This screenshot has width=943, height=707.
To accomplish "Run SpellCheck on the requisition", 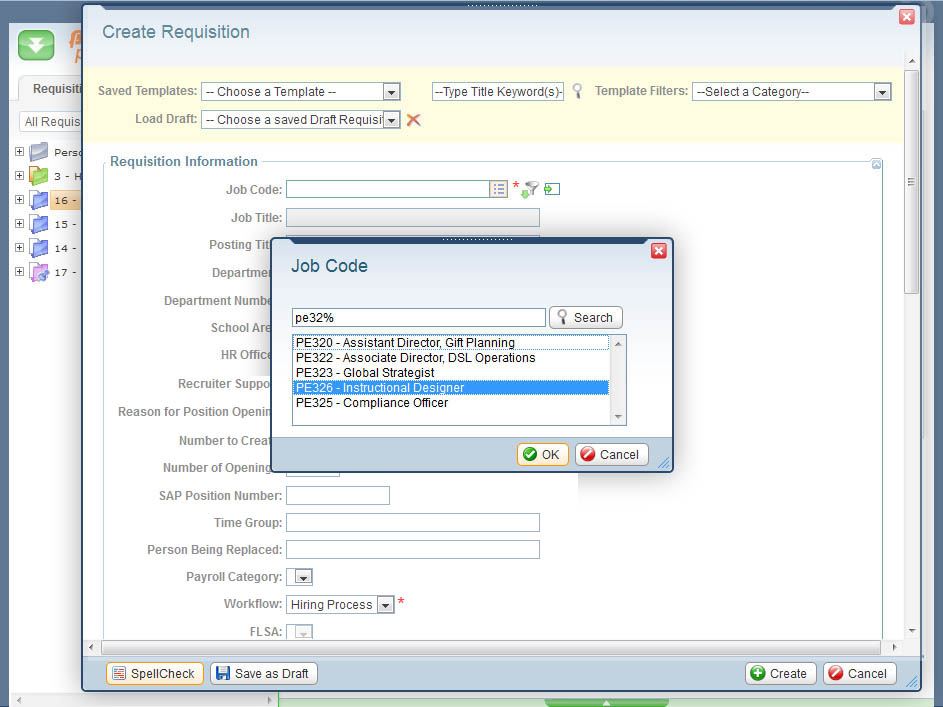I will tap(154, 673).
